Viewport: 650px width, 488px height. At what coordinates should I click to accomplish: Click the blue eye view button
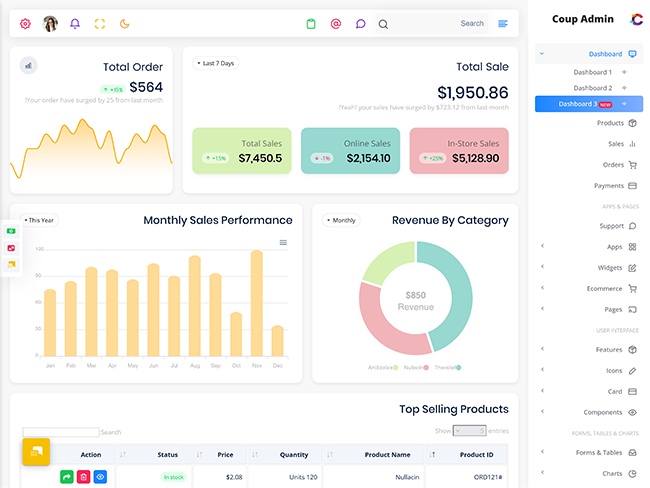pos(101,477)
